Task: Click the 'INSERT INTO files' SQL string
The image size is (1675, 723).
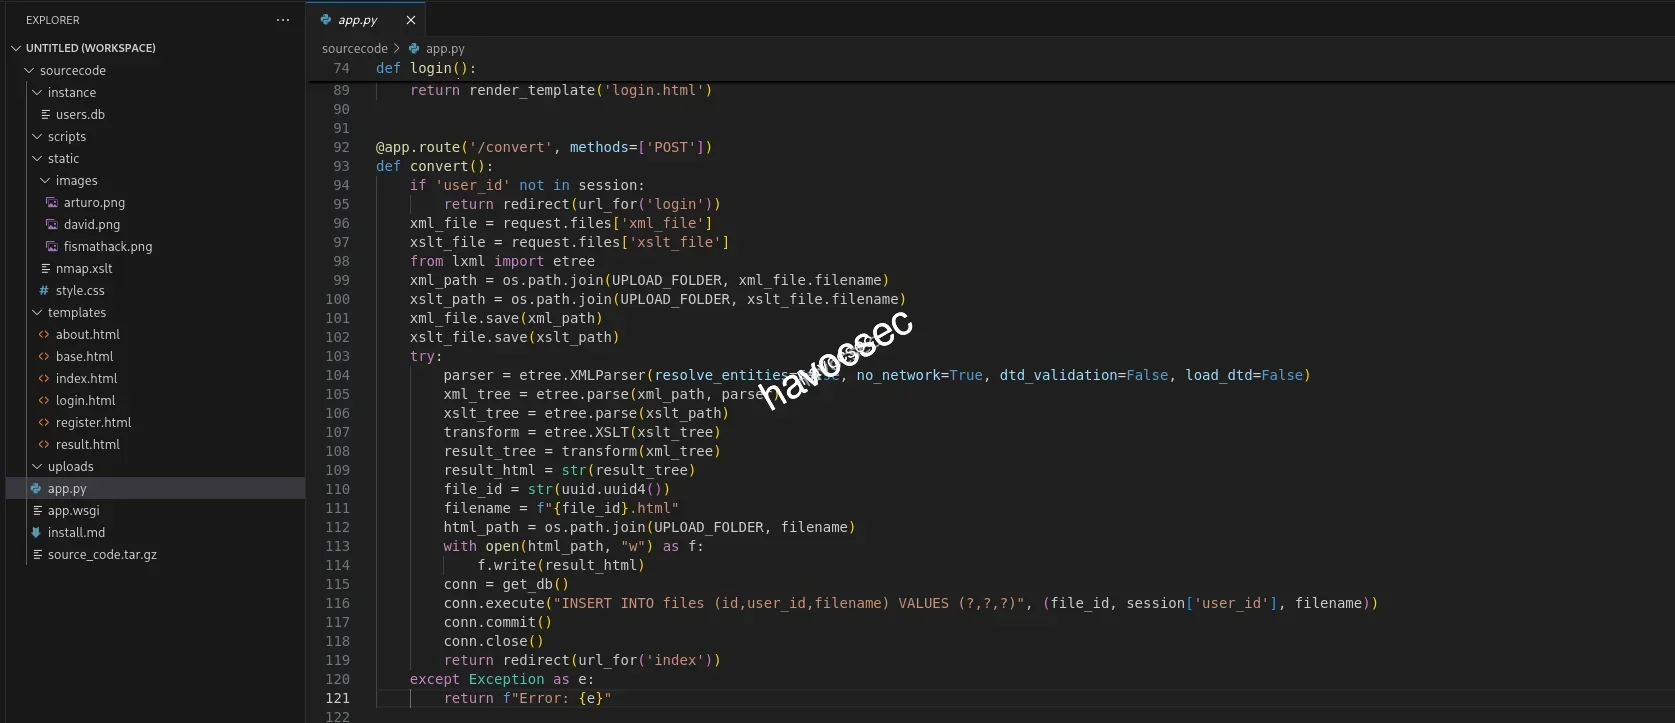Action: point(789,603)
